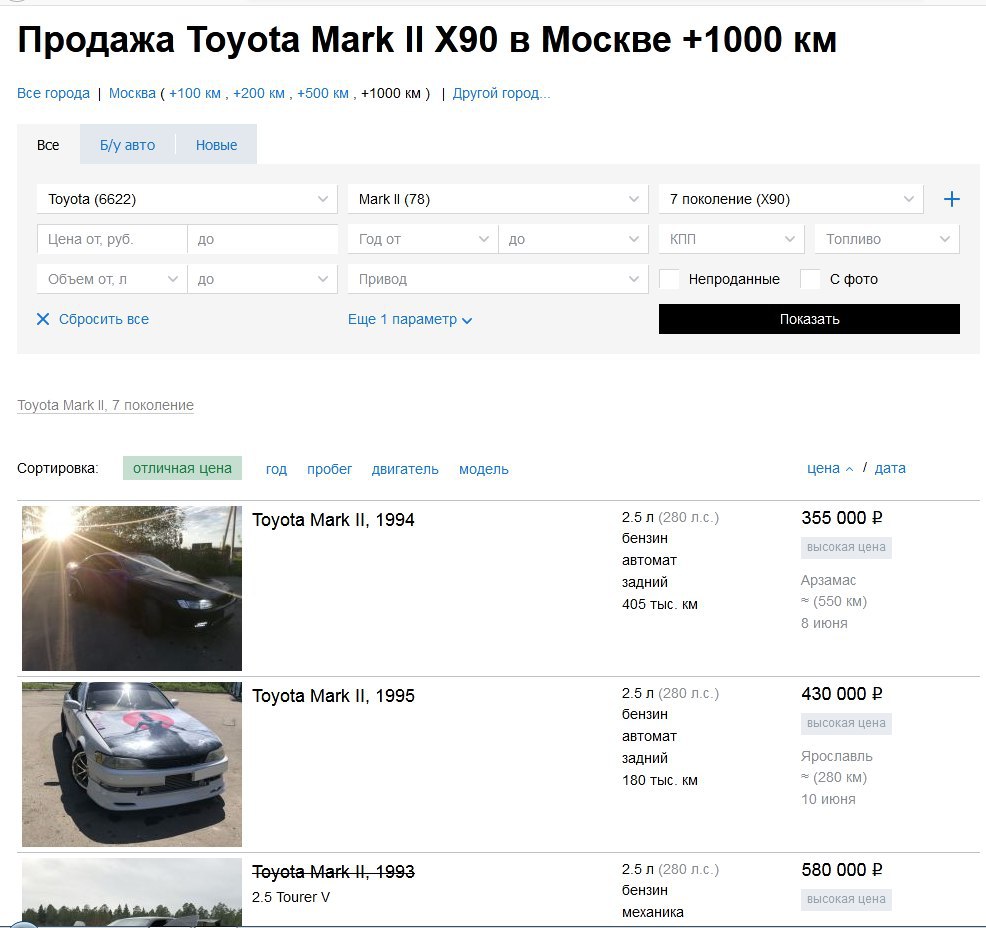Click the 405 тыс. км mileage
This screenshot has height=928, width=986.
(x=660, y=604)
